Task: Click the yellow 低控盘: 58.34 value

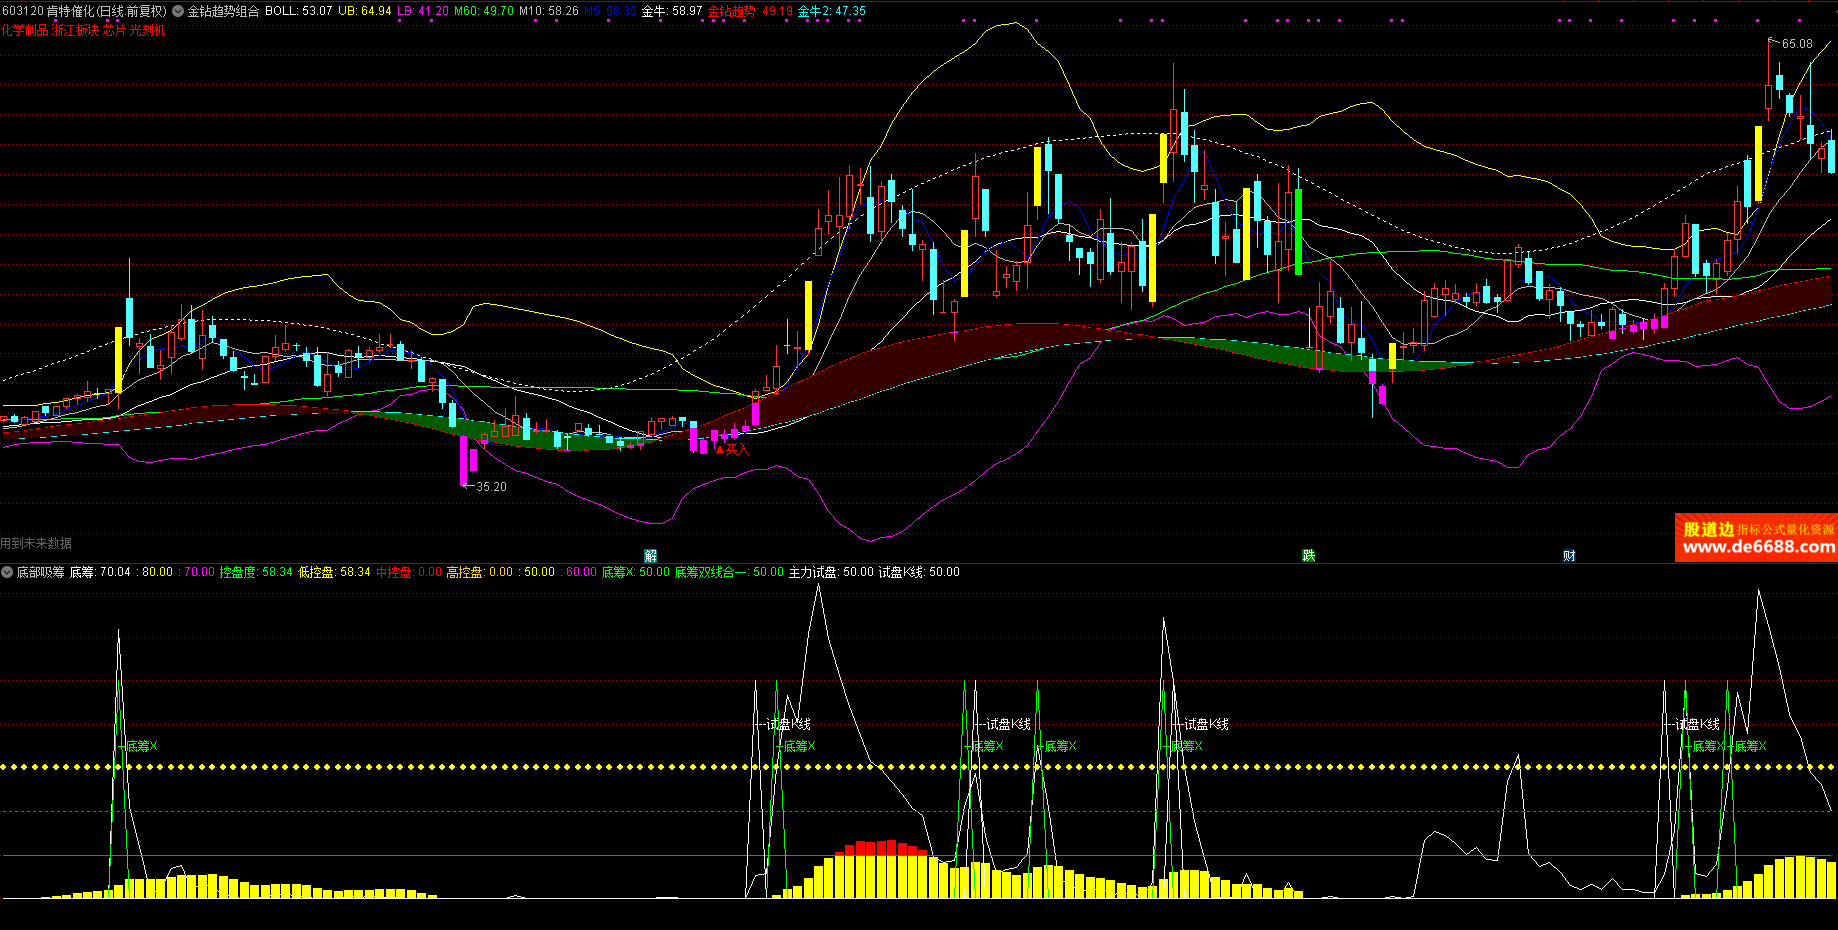Action: (334, 572)
